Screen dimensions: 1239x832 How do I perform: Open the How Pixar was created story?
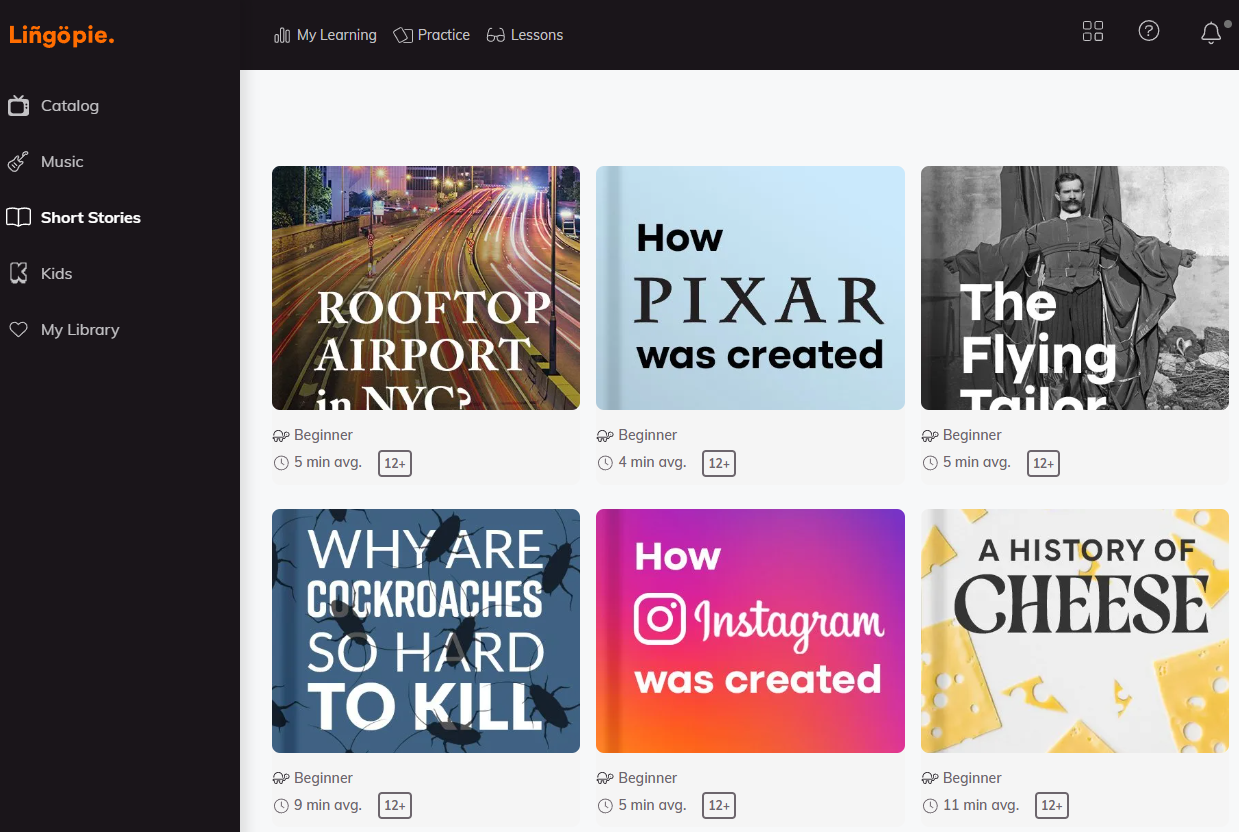pyautogui.click(x=750, y=288)
